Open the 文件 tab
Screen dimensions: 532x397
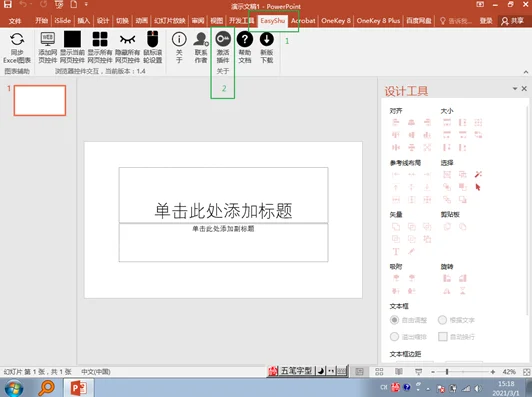15,21
